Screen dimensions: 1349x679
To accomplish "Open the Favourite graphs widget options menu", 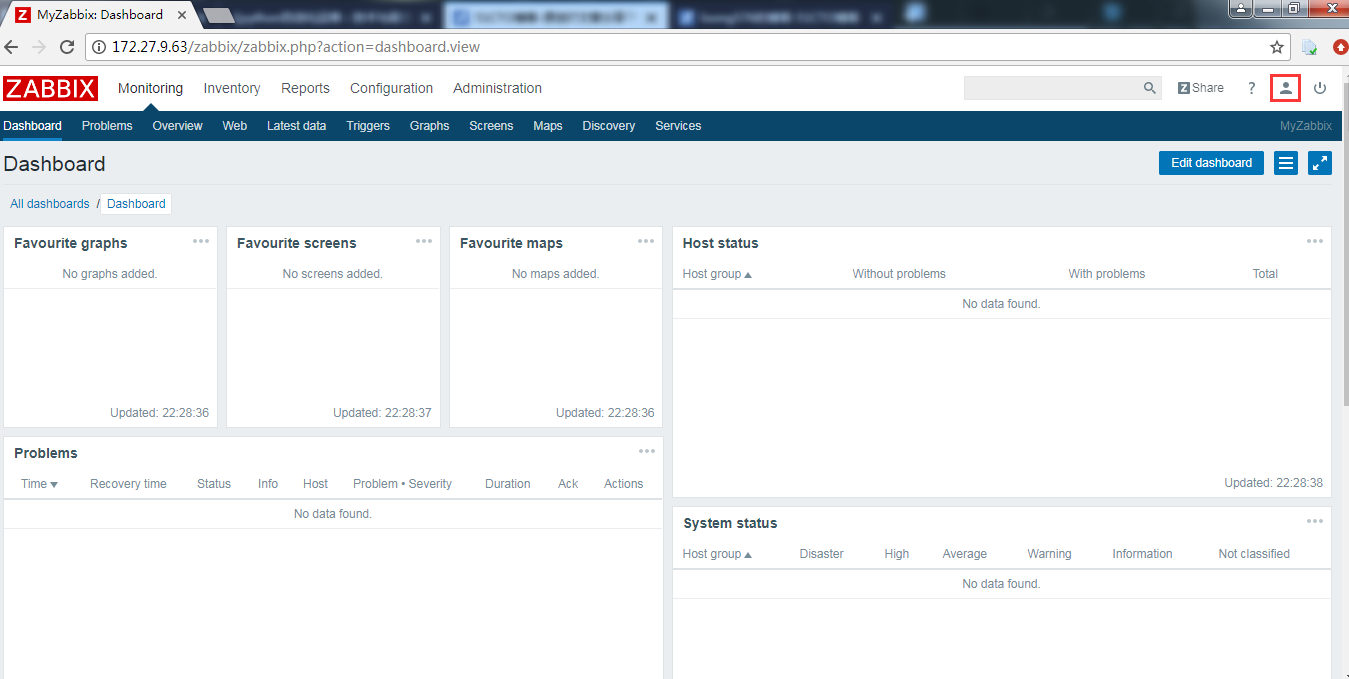I will 201,241.
